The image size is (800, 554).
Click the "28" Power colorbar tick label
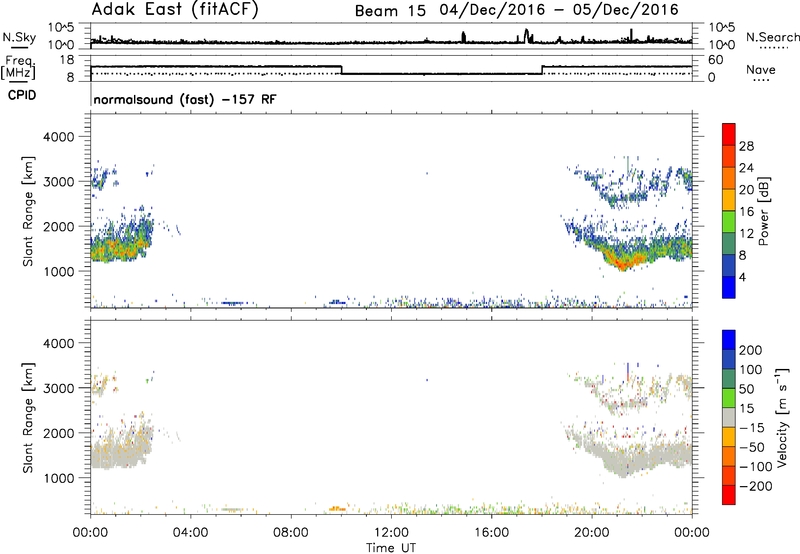coord(746,146)
